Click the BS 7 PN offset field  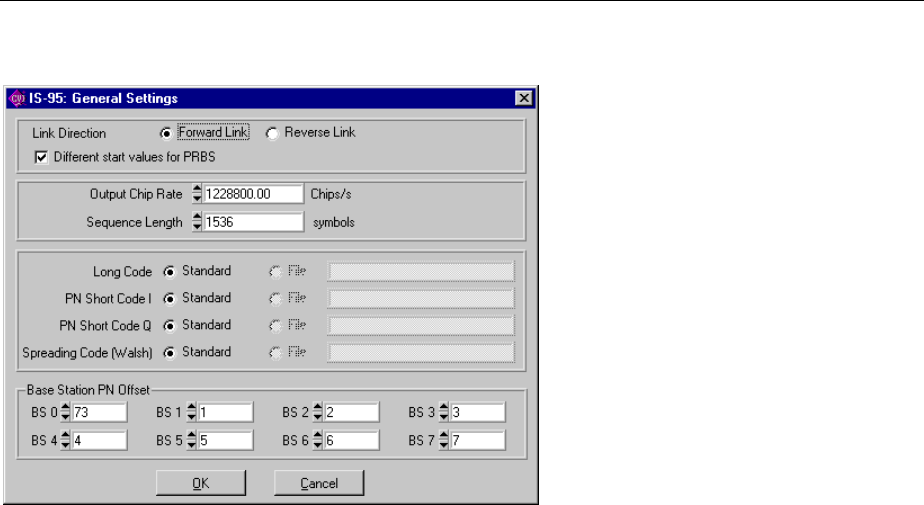point(477,440)
